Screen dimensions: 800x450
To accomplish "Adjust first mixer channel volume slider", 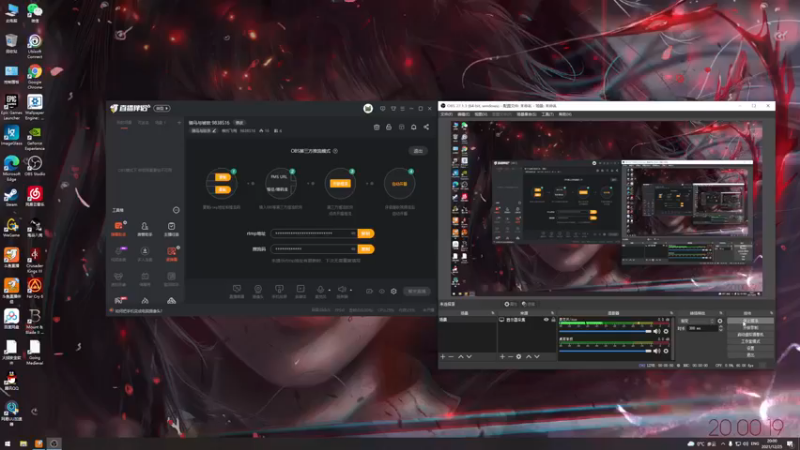I will [606, 332].
